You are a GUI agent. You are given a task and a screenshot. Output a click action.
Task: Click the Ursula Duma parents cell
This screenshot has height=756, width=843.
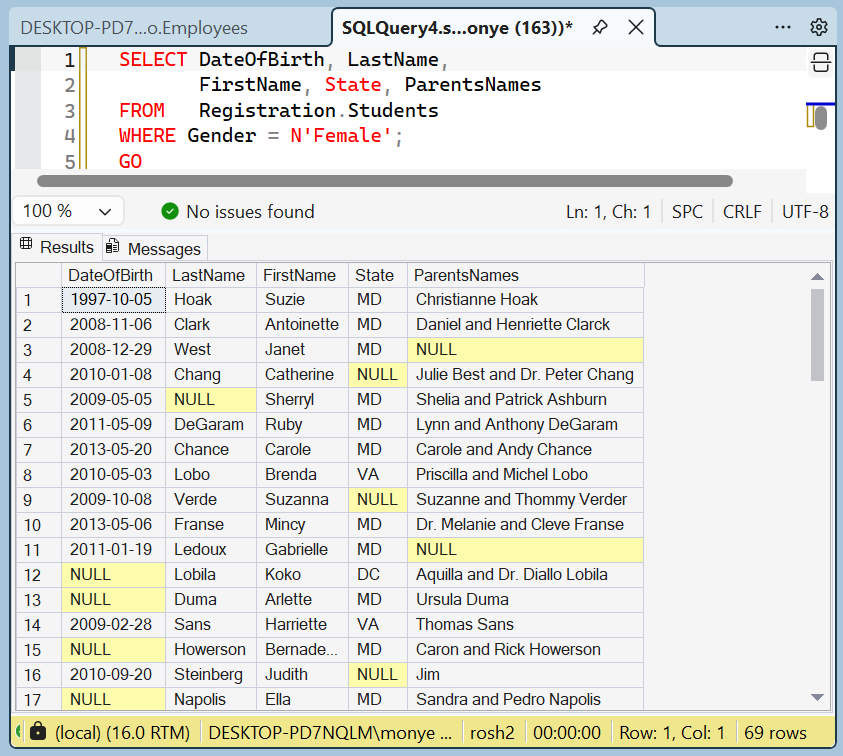pyautogui.click(x=525, y=600)
